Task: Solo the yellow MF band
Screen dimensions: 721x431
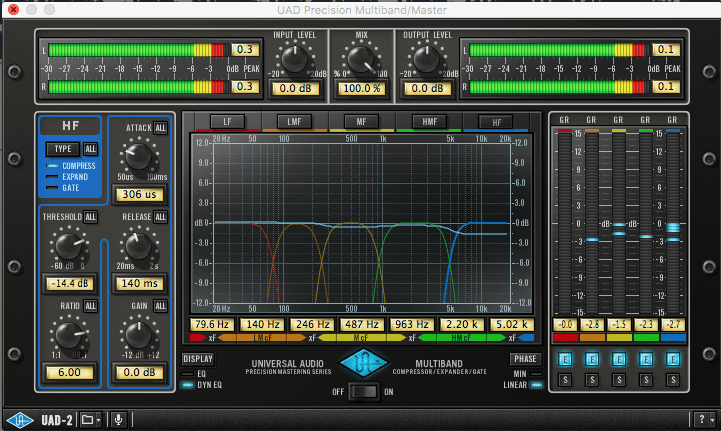Action: click(619, 380)
